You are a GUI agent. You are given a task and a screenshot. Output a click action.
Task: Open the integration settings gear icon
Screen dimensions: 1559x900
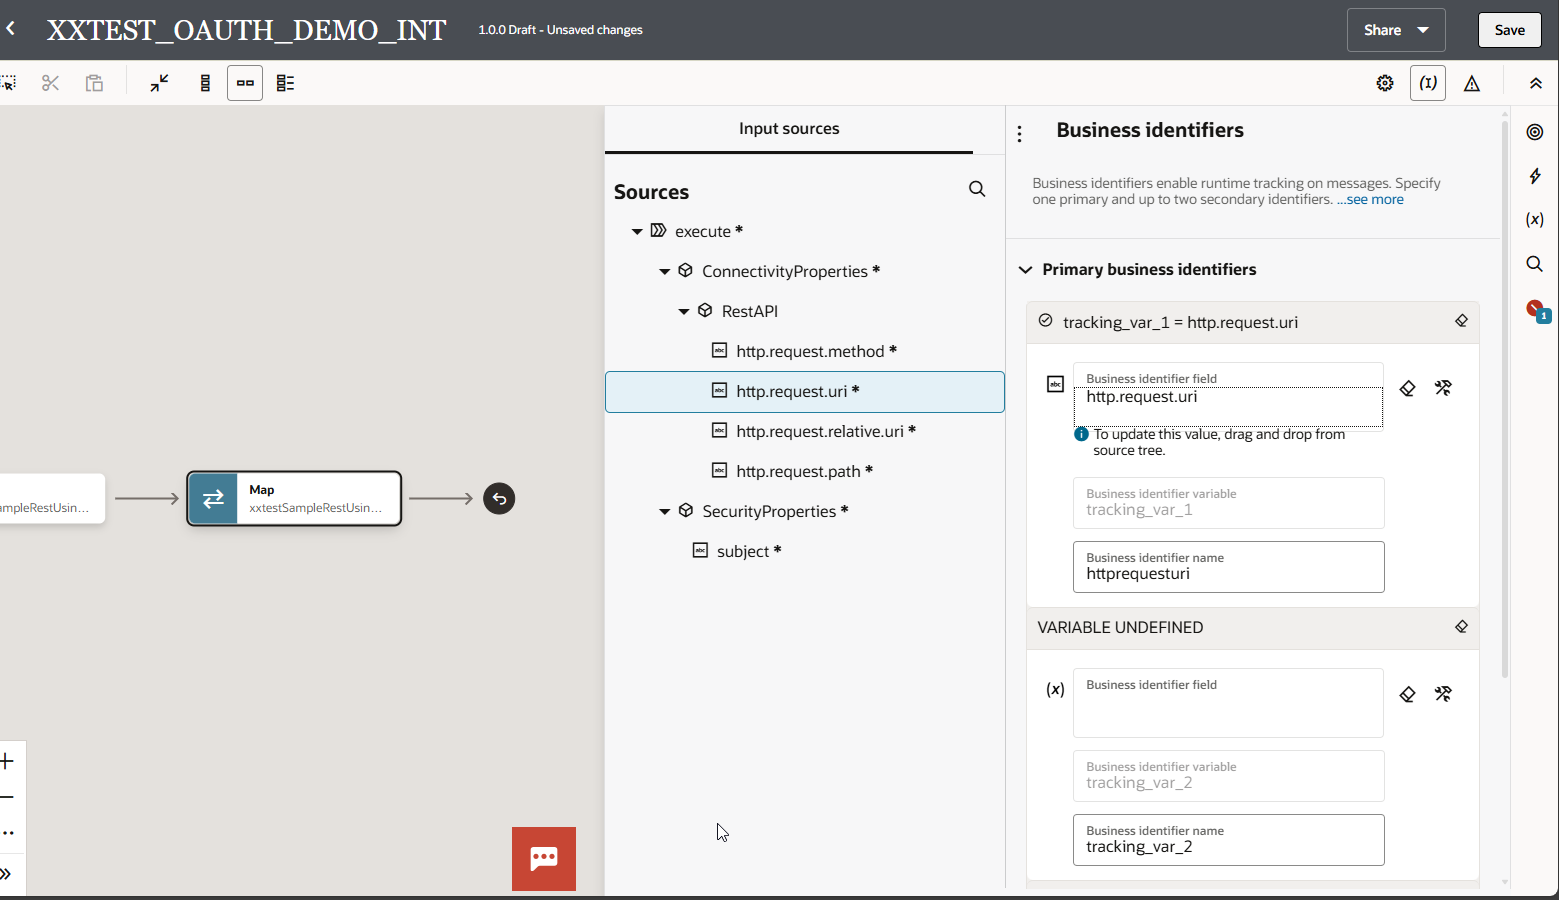tap(1385, 83)
